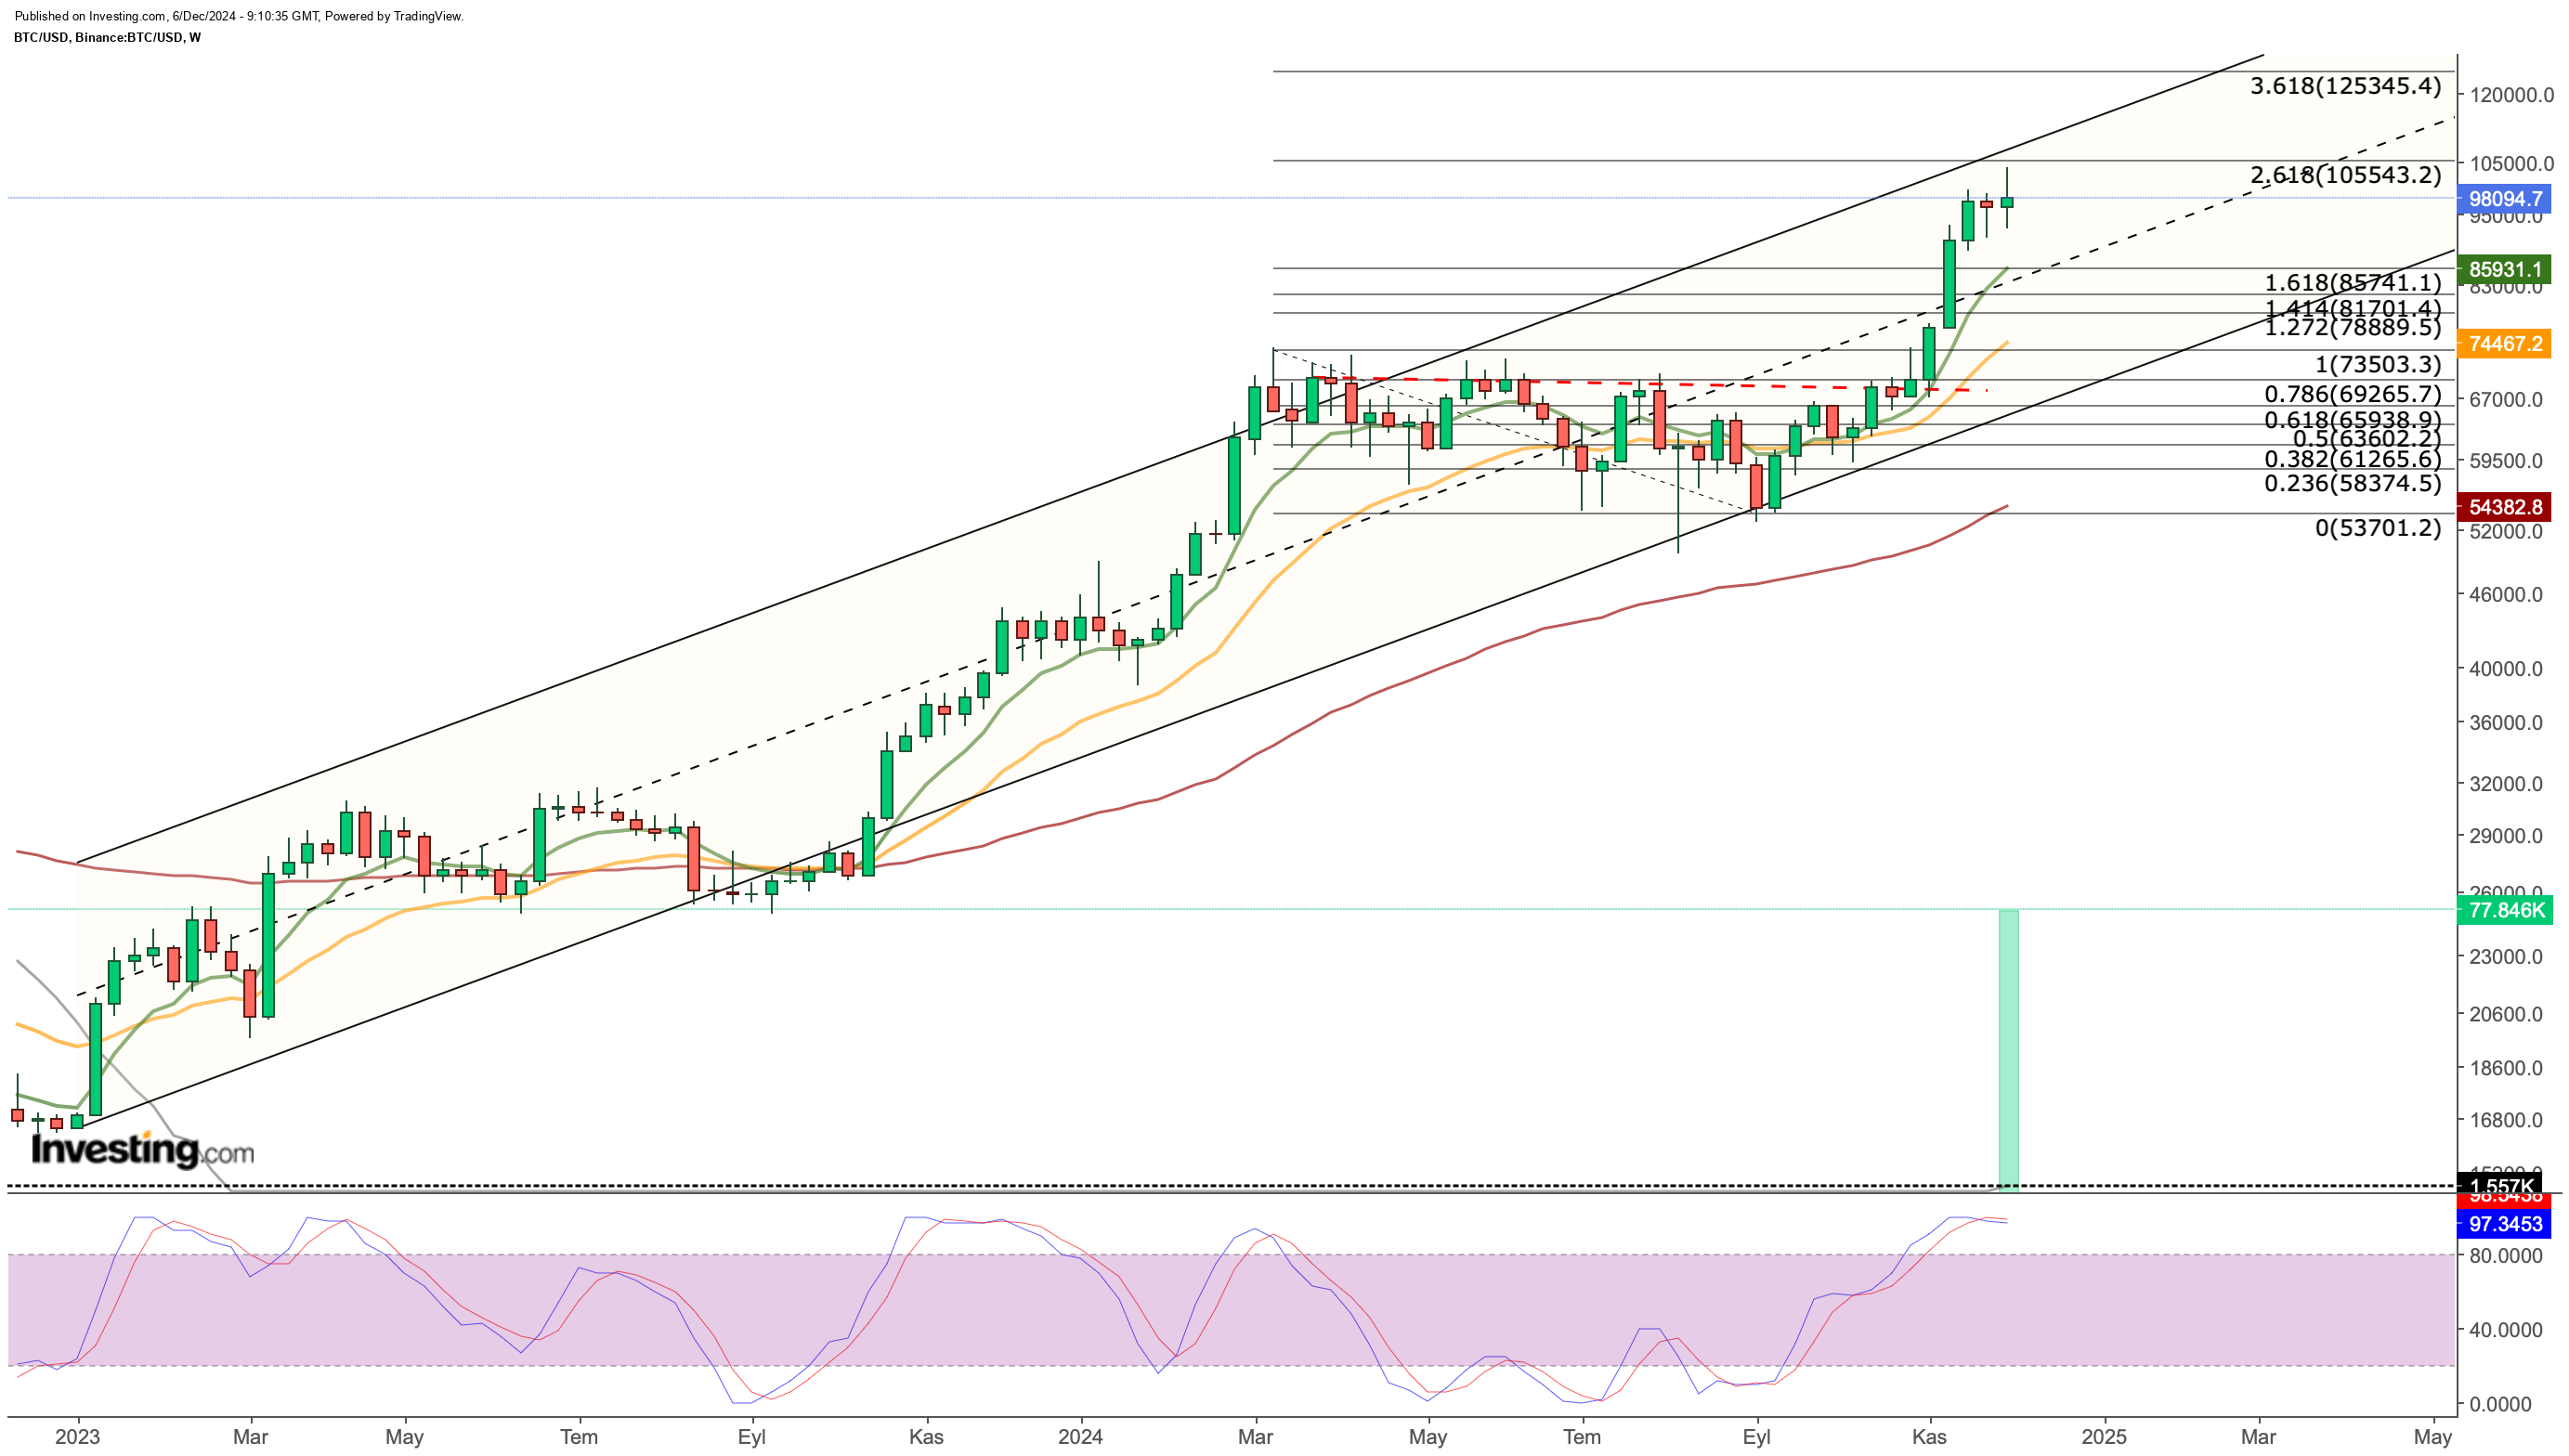Click the Fibonacci 2.618(105543.2) label
Screen dimensions: 2569x1456
point(2345,175)
